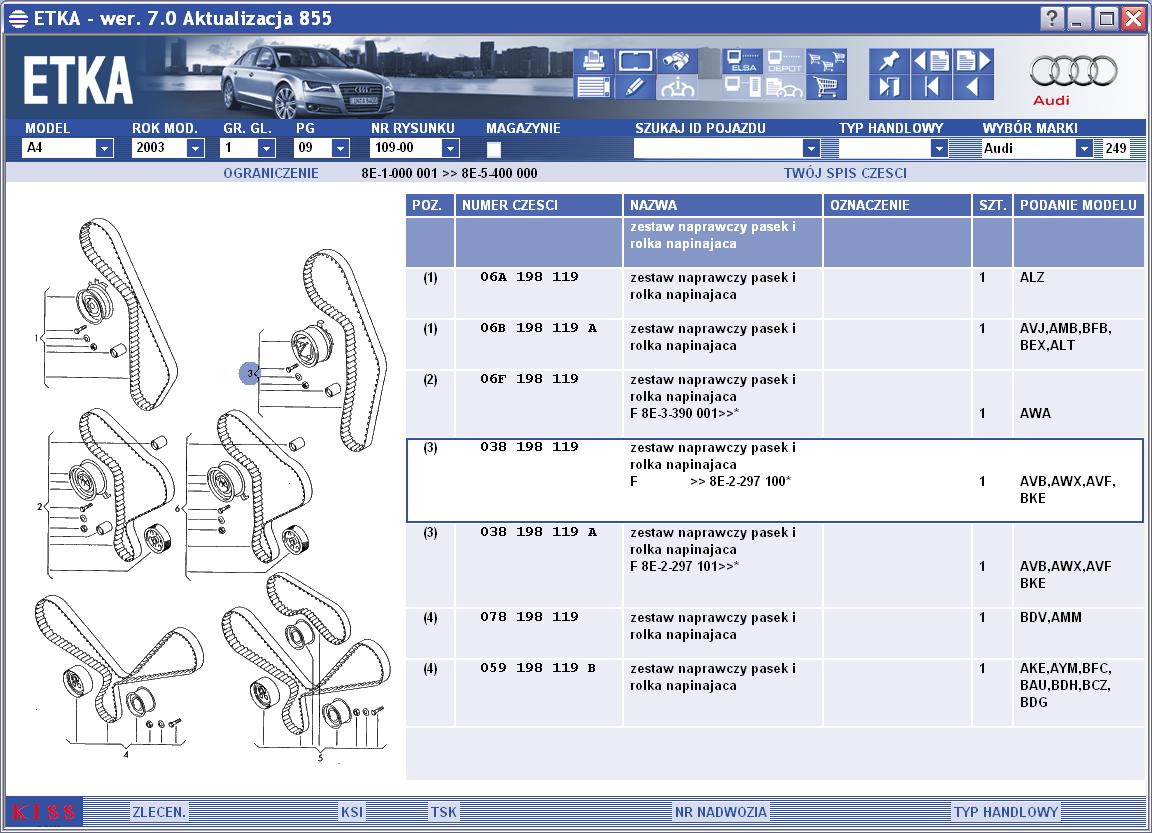Click the single left arrow back icon
This screenshot has width=1152, height=833.
[973, 87]
